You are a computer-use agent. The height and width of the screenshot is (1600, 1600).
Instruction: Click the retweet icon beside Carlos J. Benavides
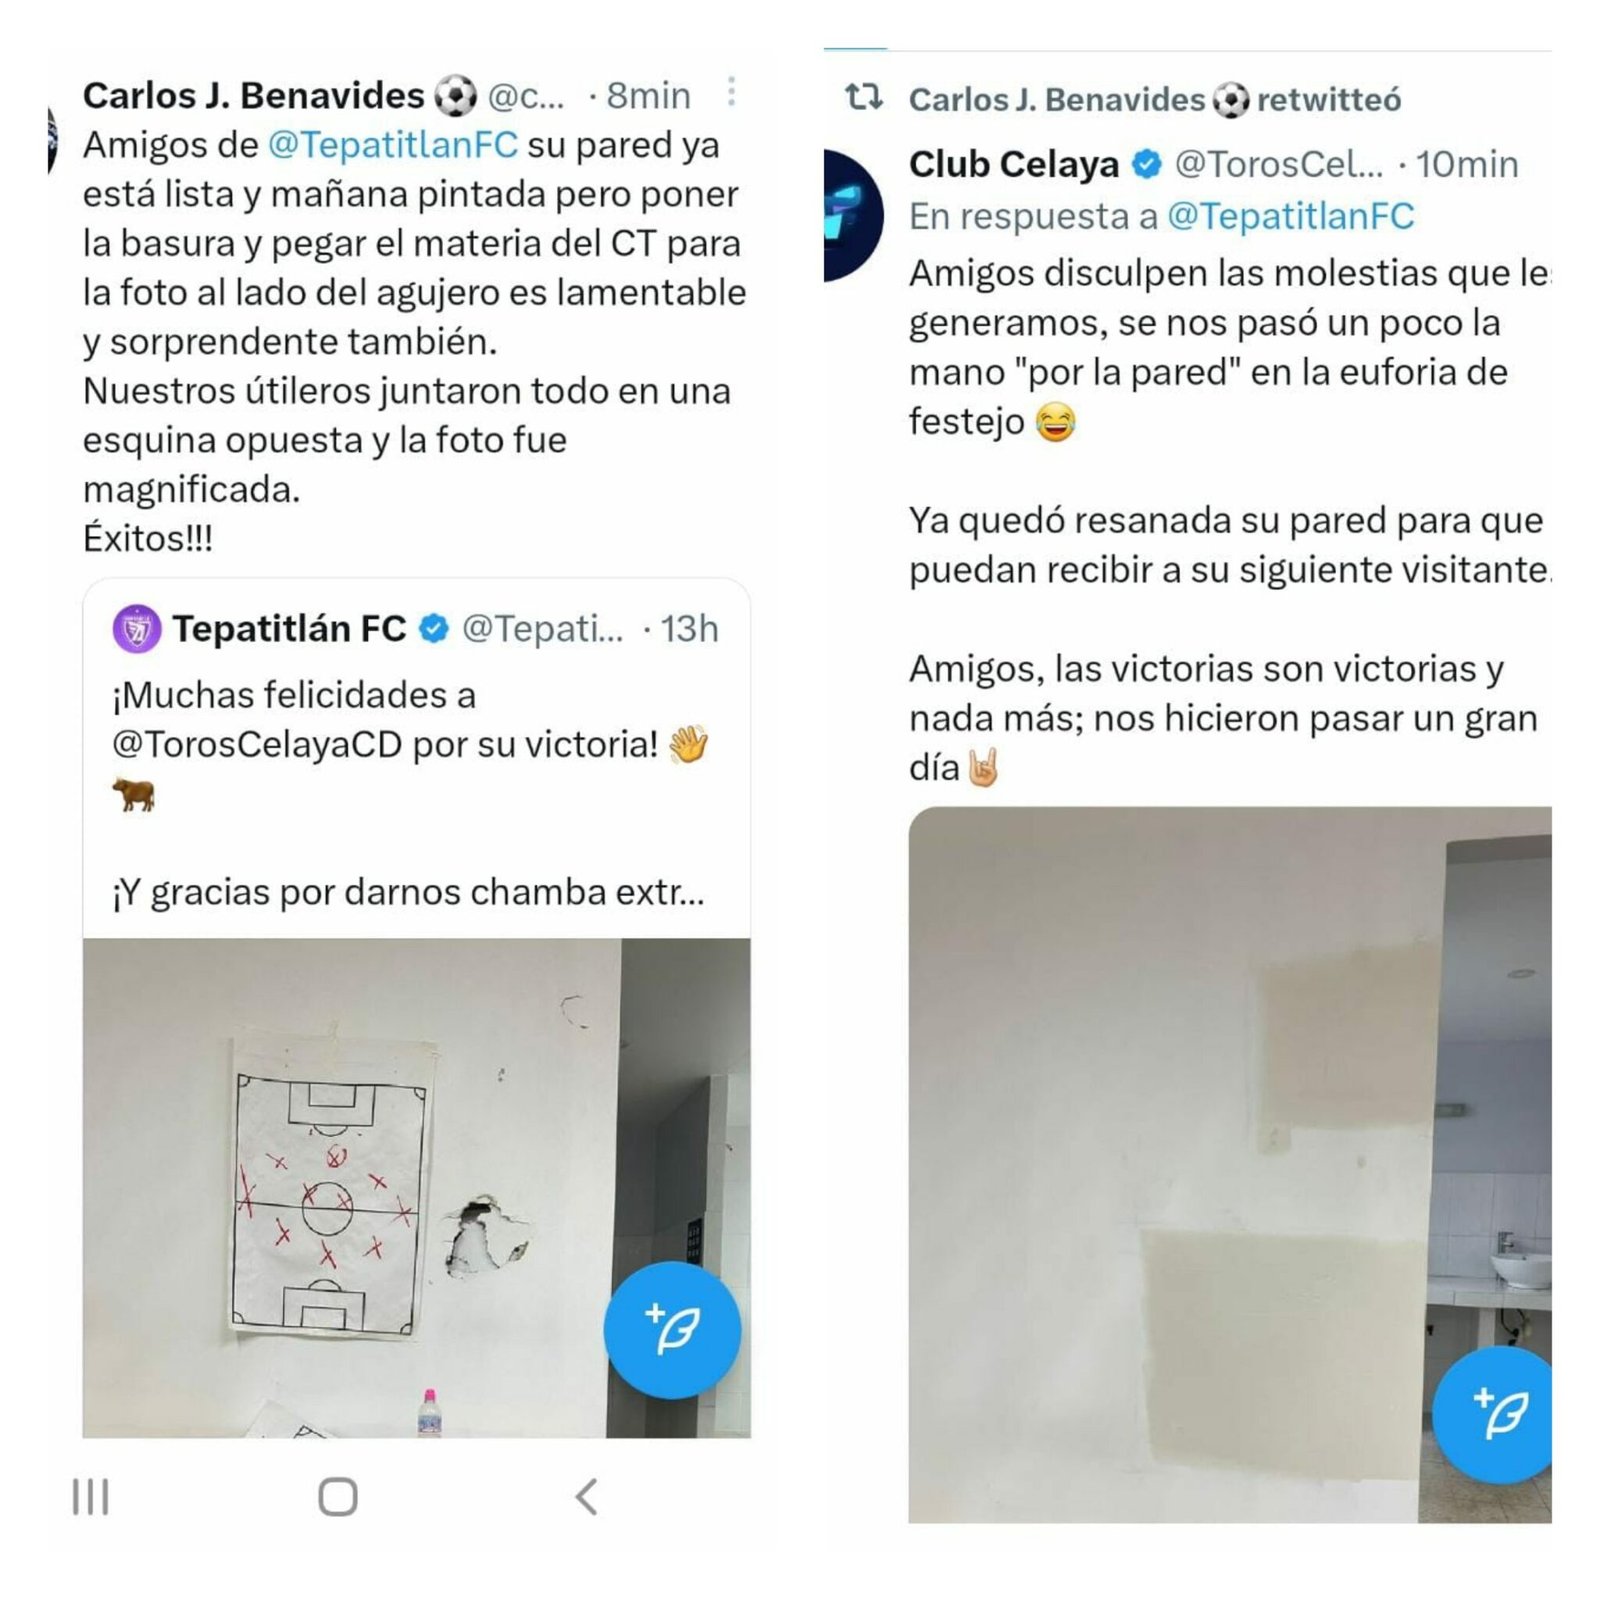(x=864, y=97)
